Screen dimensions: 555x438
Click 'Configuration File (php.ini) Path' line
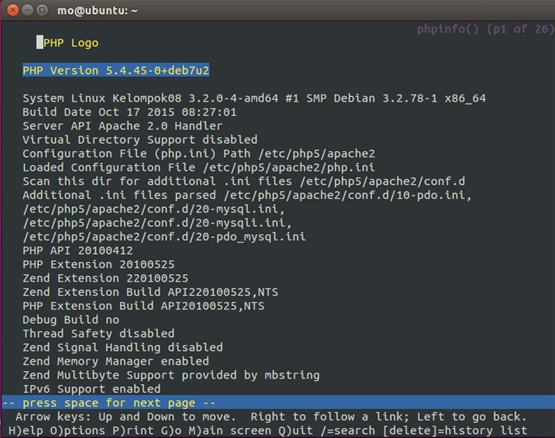click(199, 153)
